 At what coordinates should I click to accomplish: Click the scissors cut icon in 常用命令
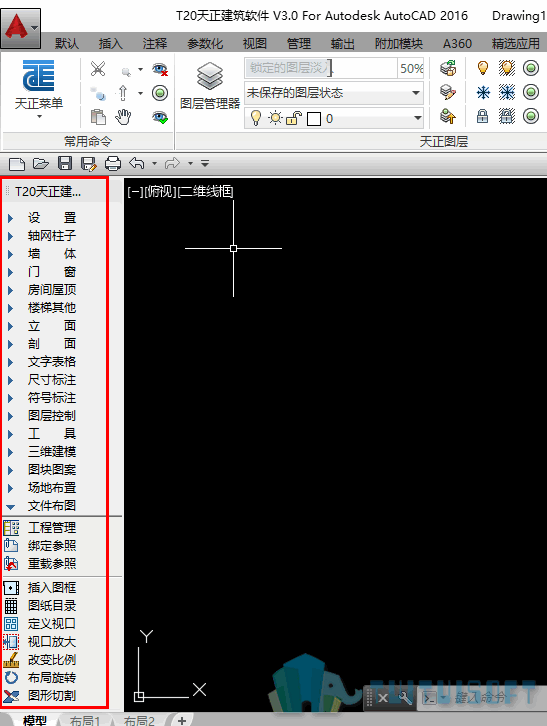click(x=98, y=69)
